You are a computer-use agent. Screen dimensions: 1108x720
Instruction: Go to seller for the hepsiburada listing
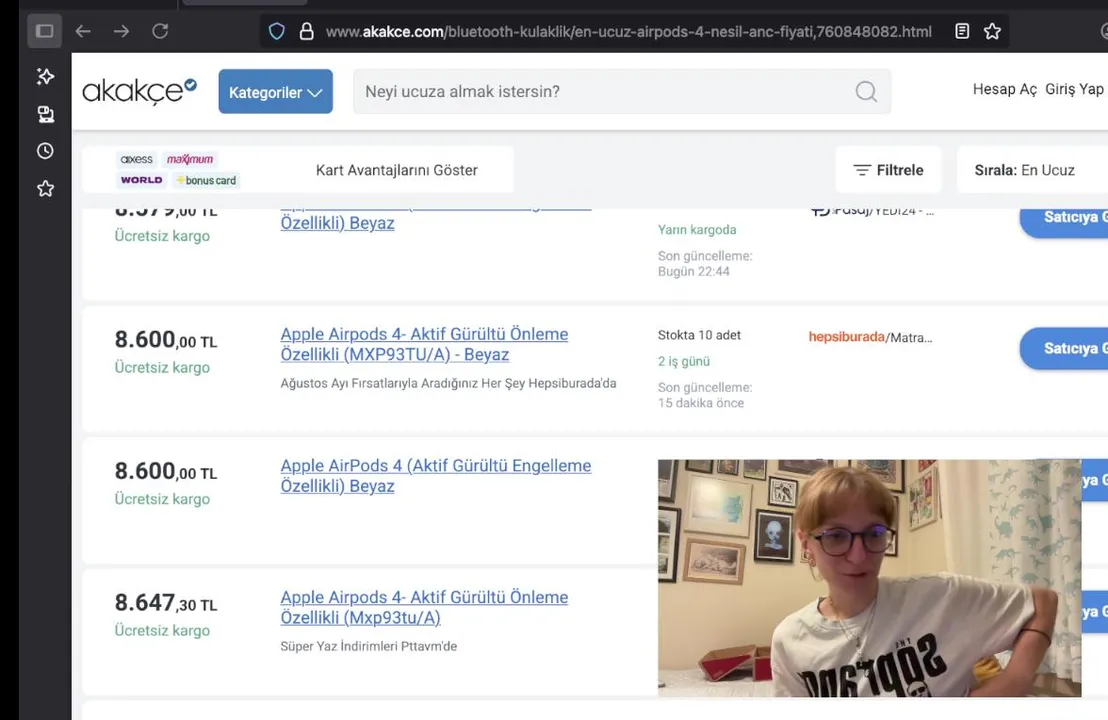(1064, 348)
